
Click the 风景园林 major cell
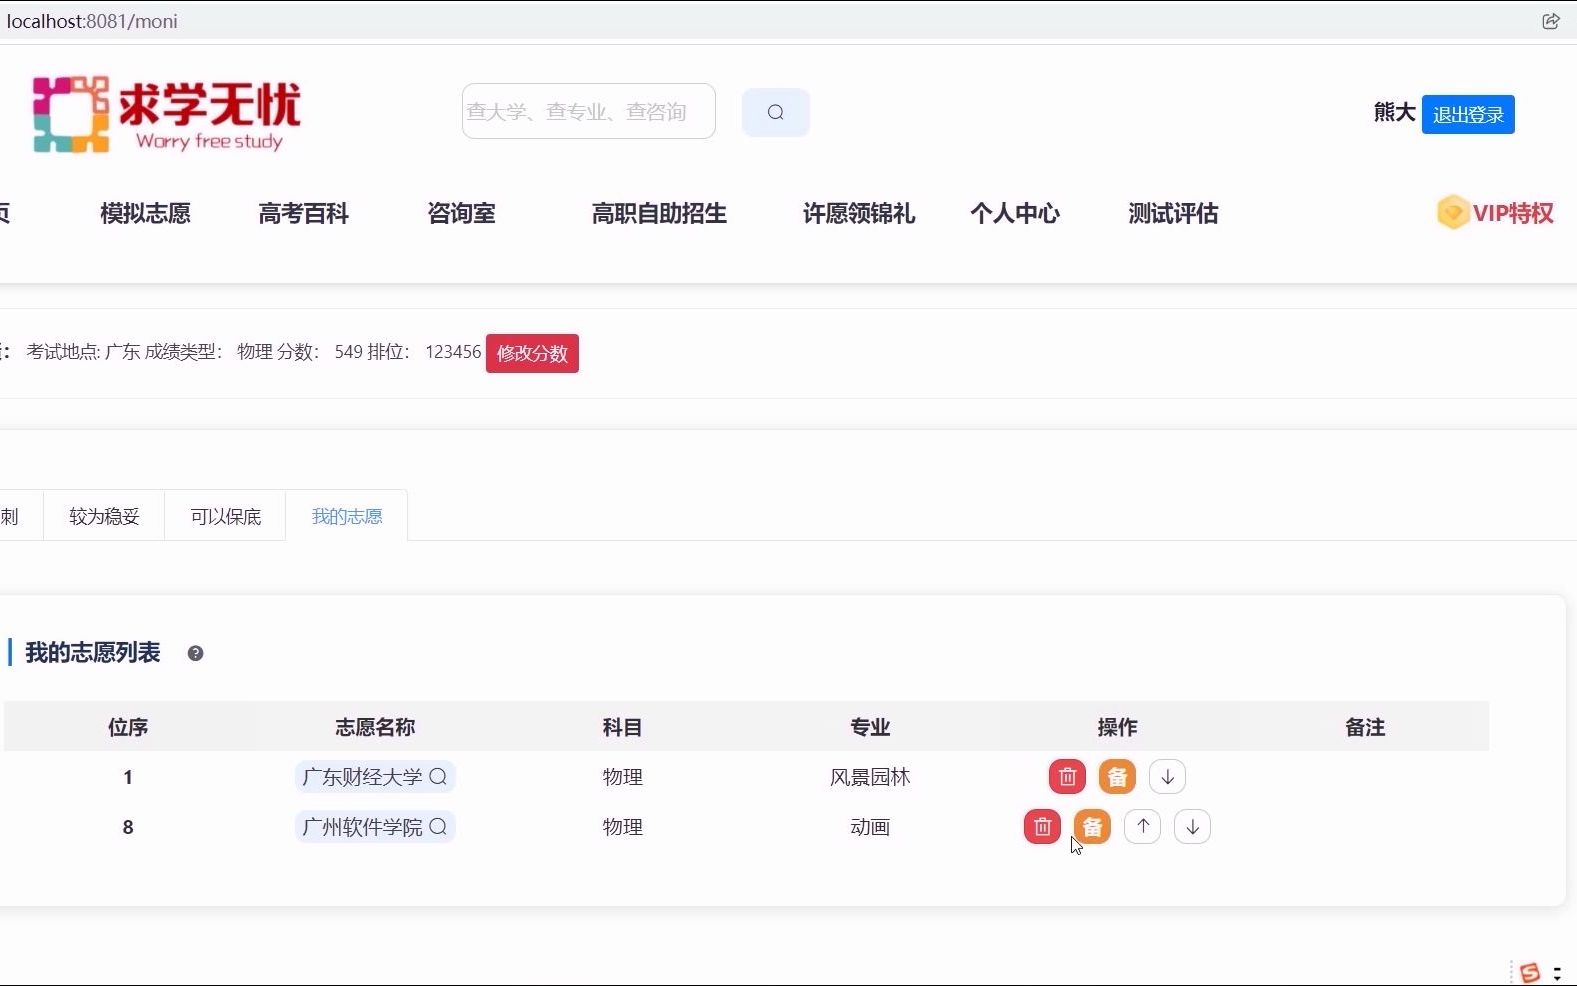(870, 777)
